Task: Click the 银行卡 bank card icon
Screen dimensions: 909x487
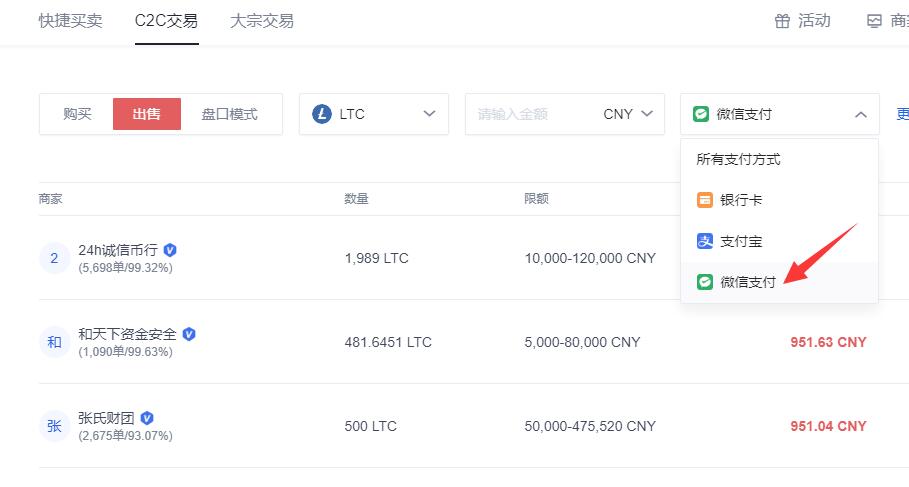Action: click(705, 200)
